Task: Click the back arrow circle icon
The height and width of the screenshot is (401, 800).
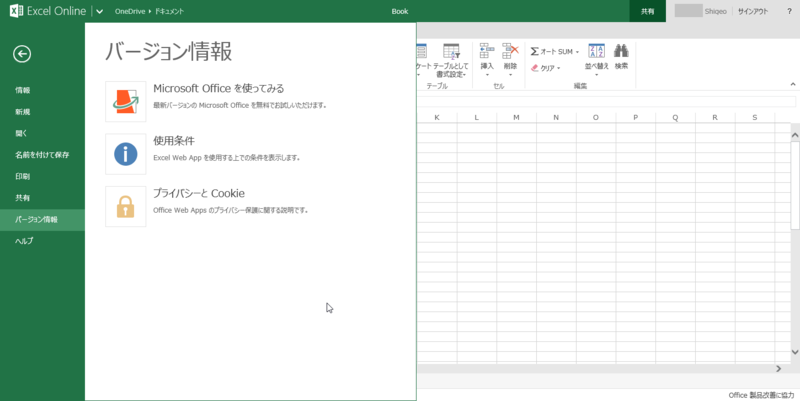Action: point(22,54)
